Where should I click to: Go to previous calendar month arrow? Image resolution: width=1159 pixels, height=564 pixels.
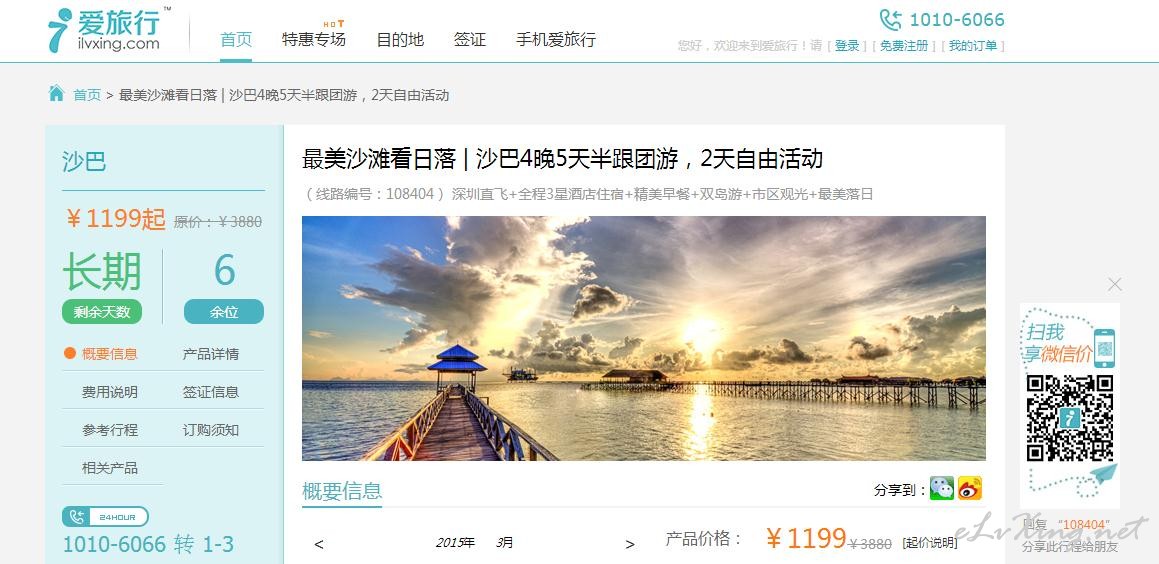319,544
